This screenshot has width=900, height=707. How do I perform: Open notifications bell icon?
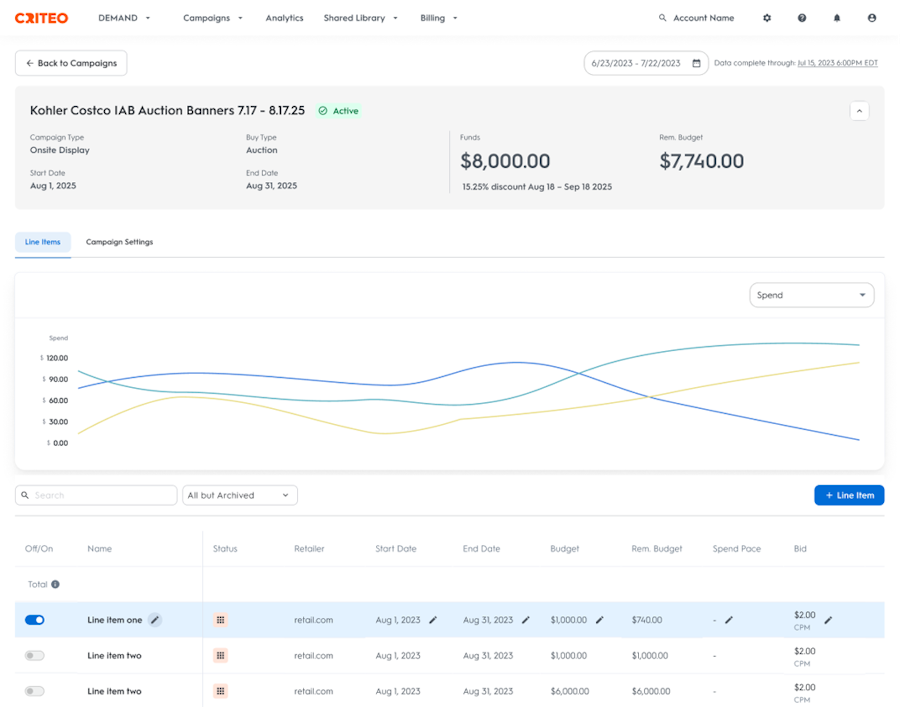837,18
